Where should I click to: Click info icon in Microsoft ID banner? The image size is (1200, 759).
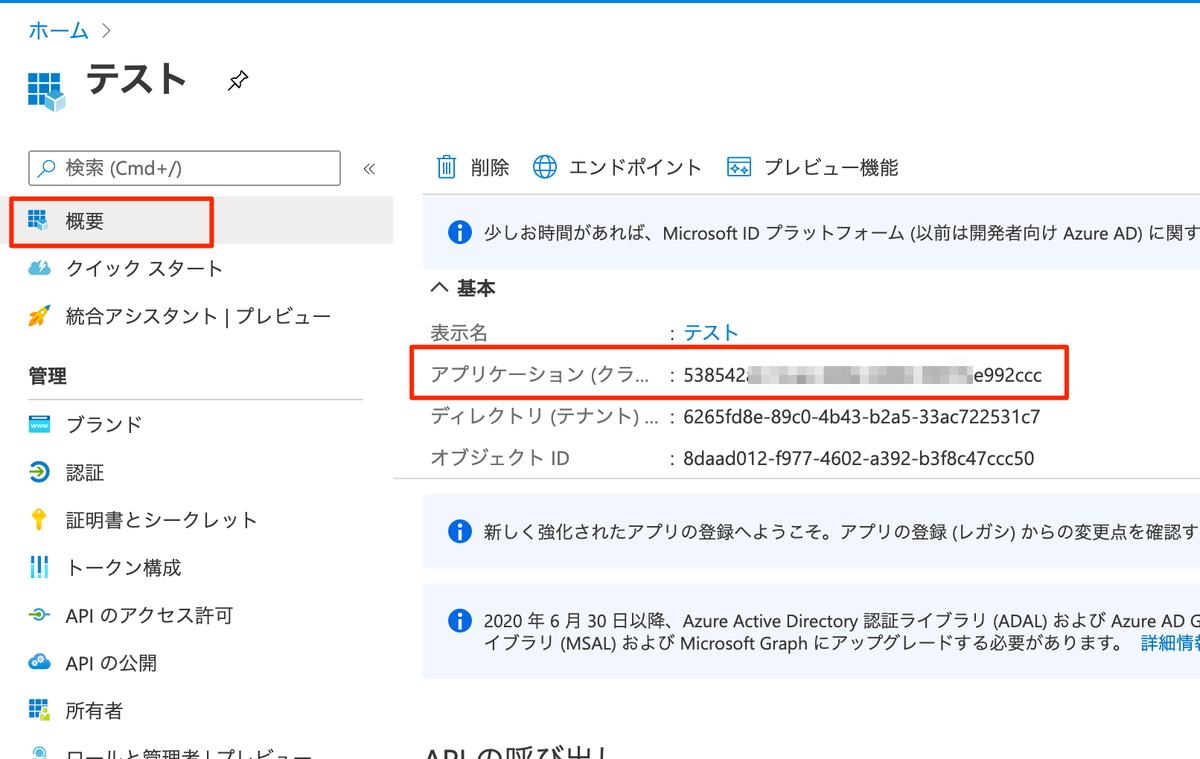coord(459,232)
